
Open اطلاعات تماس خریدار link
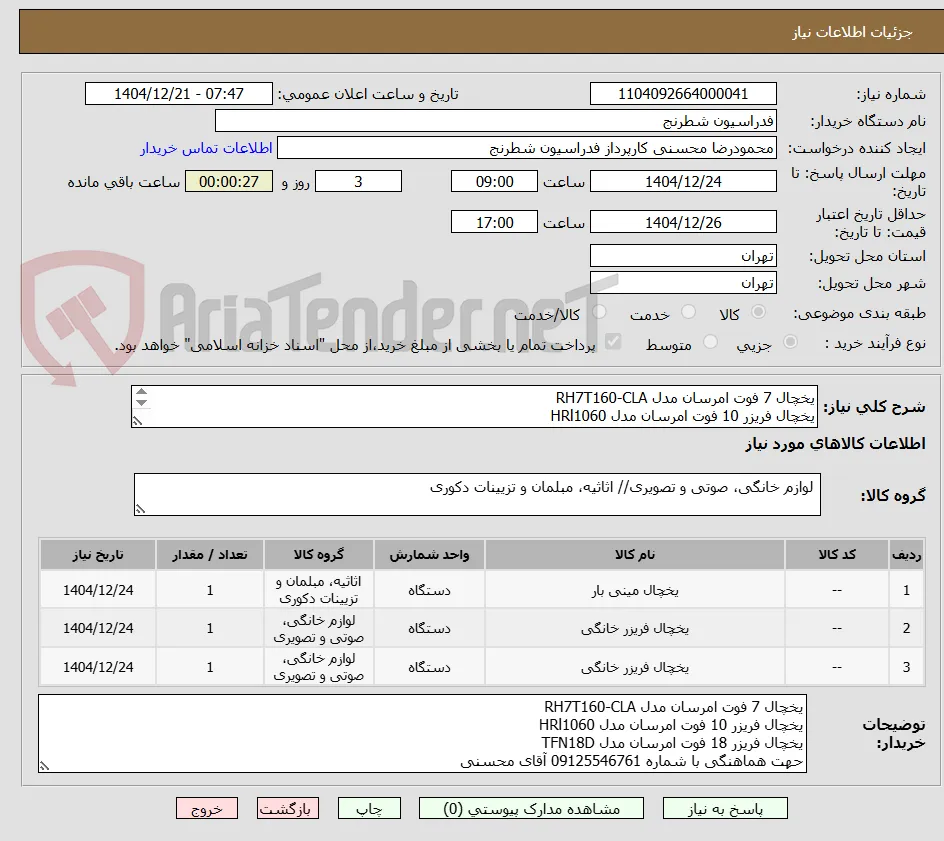pyautogui.click(x=206, y=148)
